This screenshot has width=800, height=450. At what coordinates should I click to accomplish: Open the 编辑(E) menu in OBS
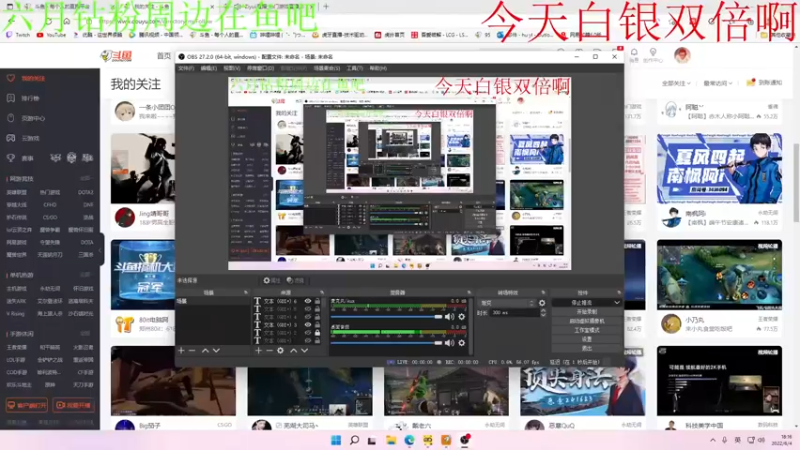pyautogui.click(x=209, y=68)
